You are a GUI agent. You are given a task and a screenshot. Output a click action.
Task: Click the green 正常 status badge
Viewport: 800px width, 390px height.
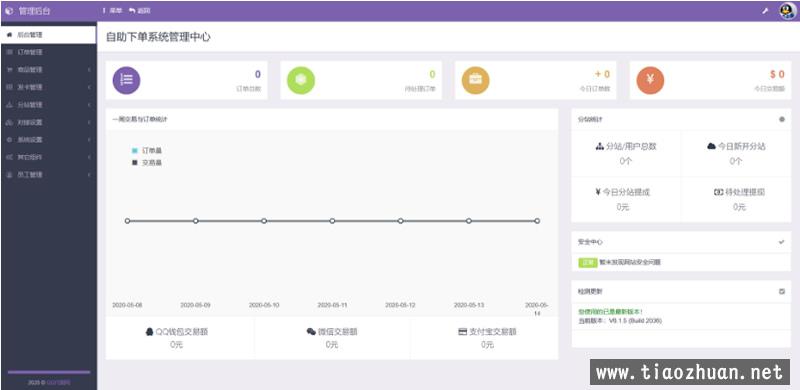pos(588,262)
